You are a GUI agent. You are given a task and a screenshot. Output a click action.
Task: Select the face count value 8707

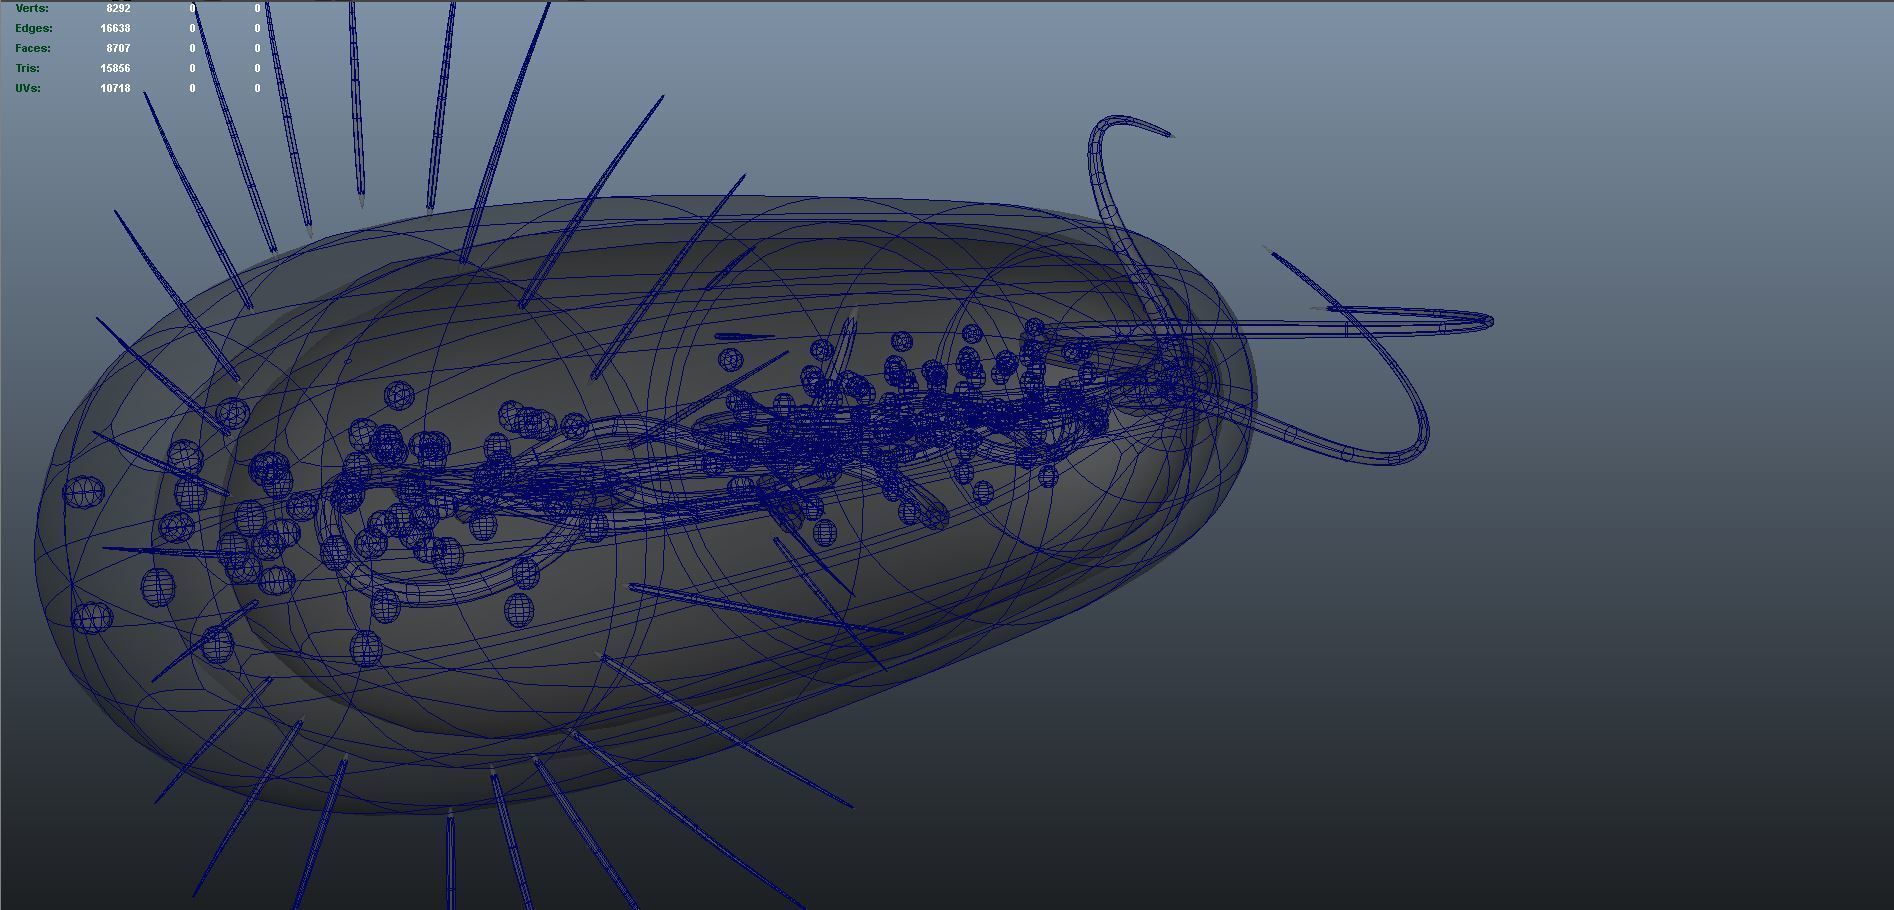pos(118,48)
